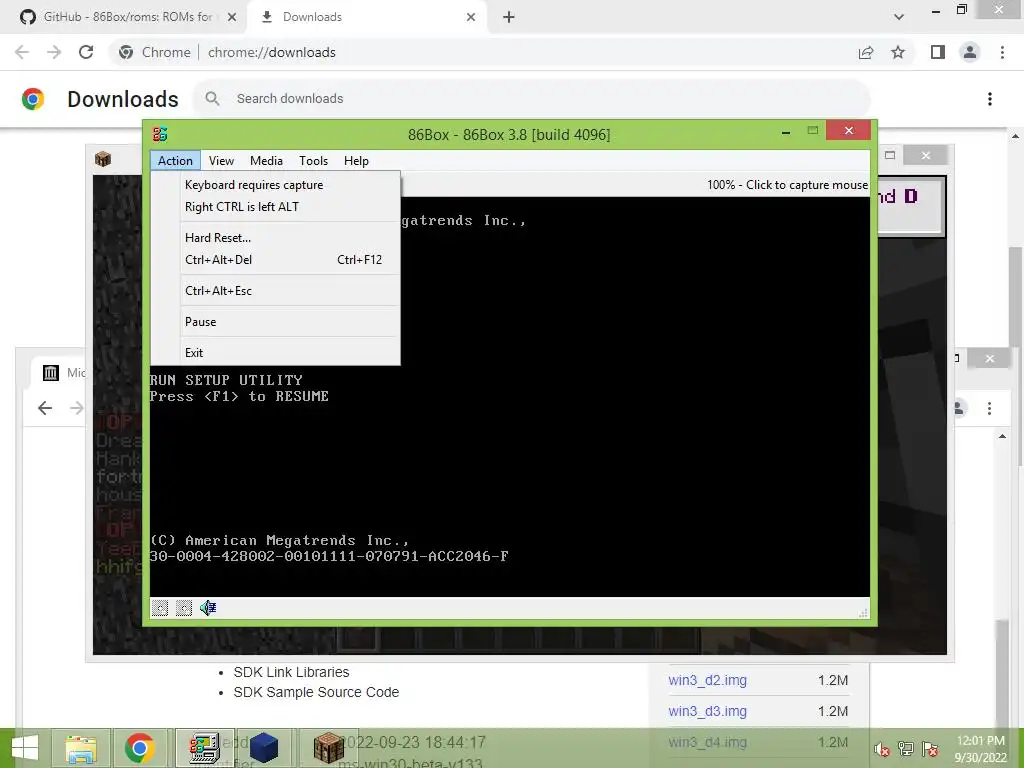Open the Media menu
This screenshot has height=768, width=1024.
pos(266,161)
